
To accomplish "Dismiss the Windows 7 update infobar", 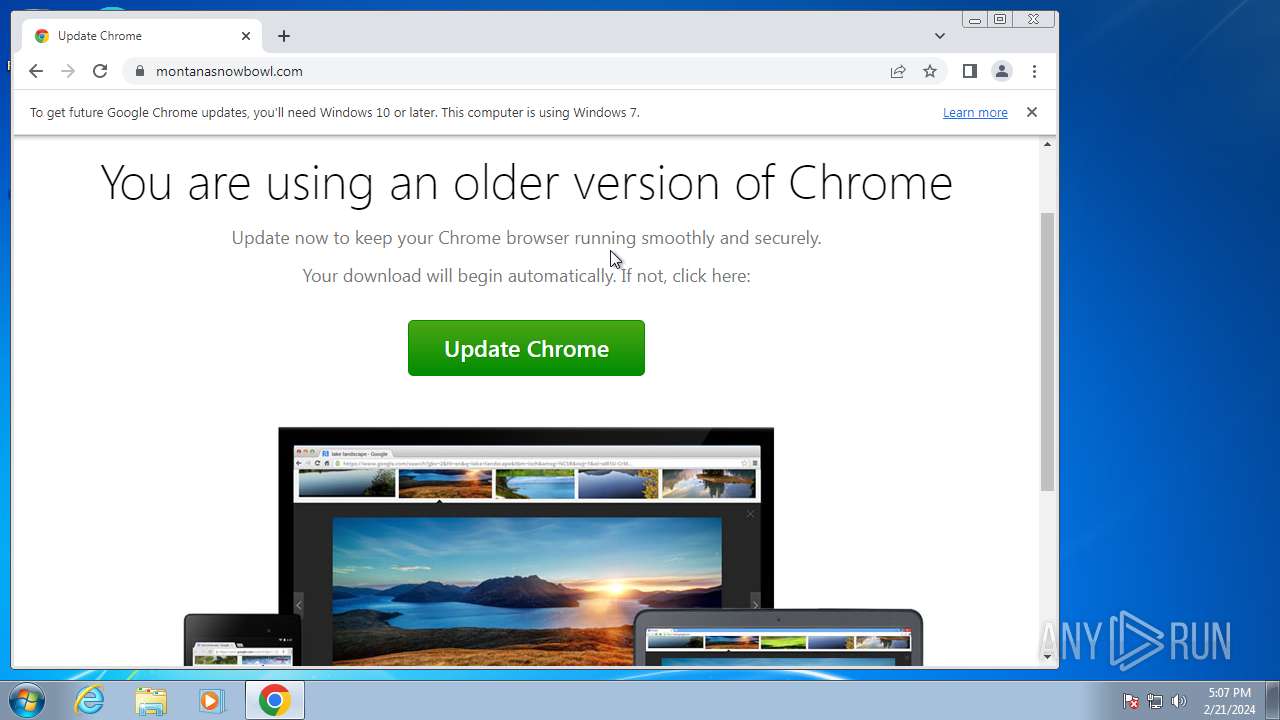I will click(x=1032, y=112).
